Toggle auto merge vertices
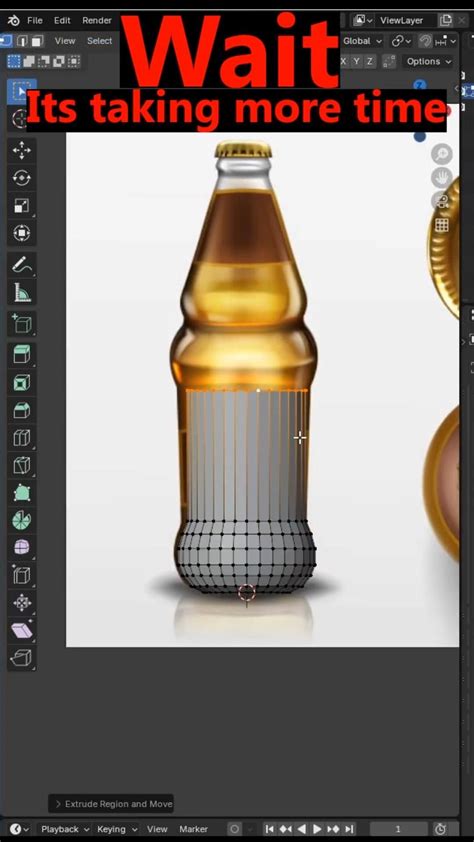 [389, 61]
